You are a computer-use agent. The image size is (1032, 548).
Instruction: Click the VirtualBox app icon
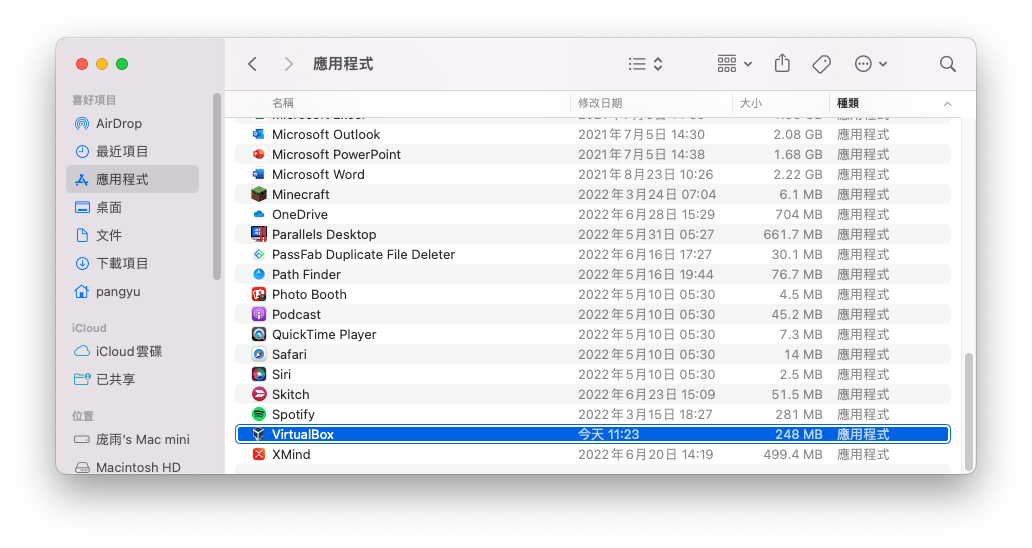click(x=259, y=434)
